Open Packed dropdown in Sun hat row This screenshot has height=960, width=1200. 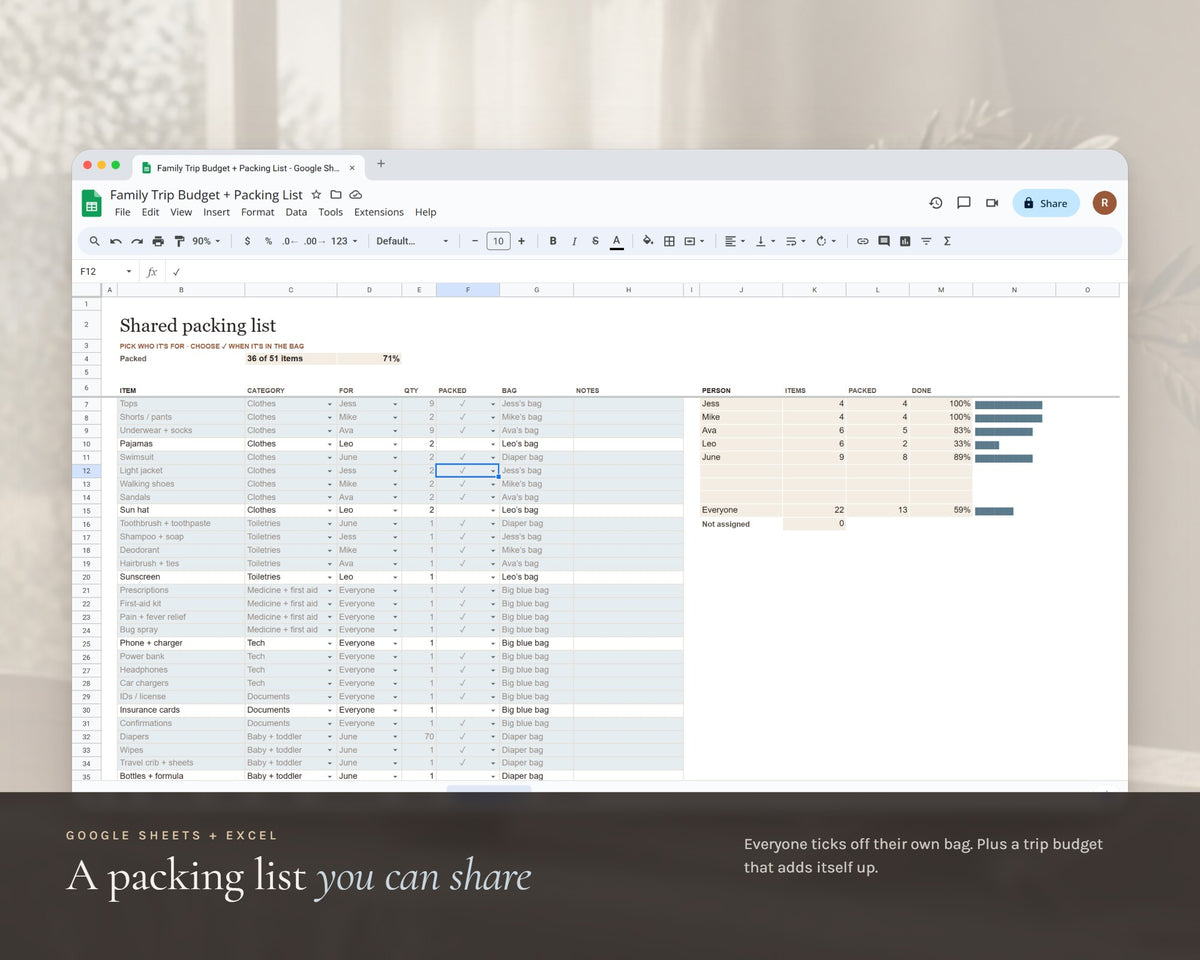(493, 511)
